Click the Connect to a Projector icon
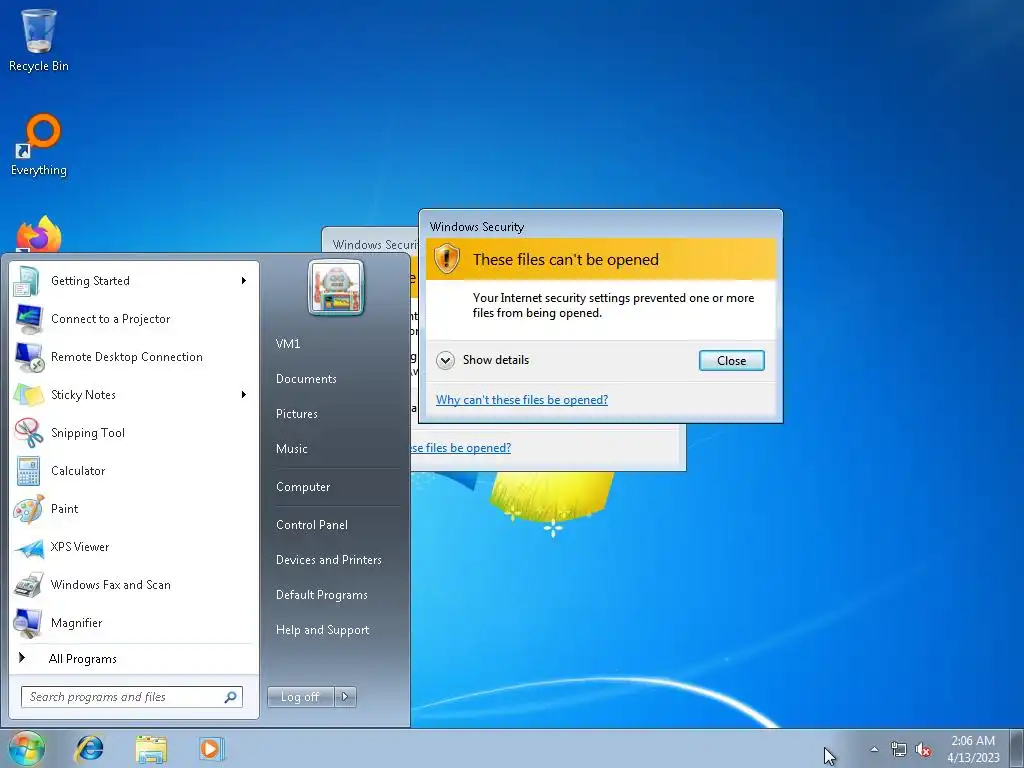 (28, 319)
